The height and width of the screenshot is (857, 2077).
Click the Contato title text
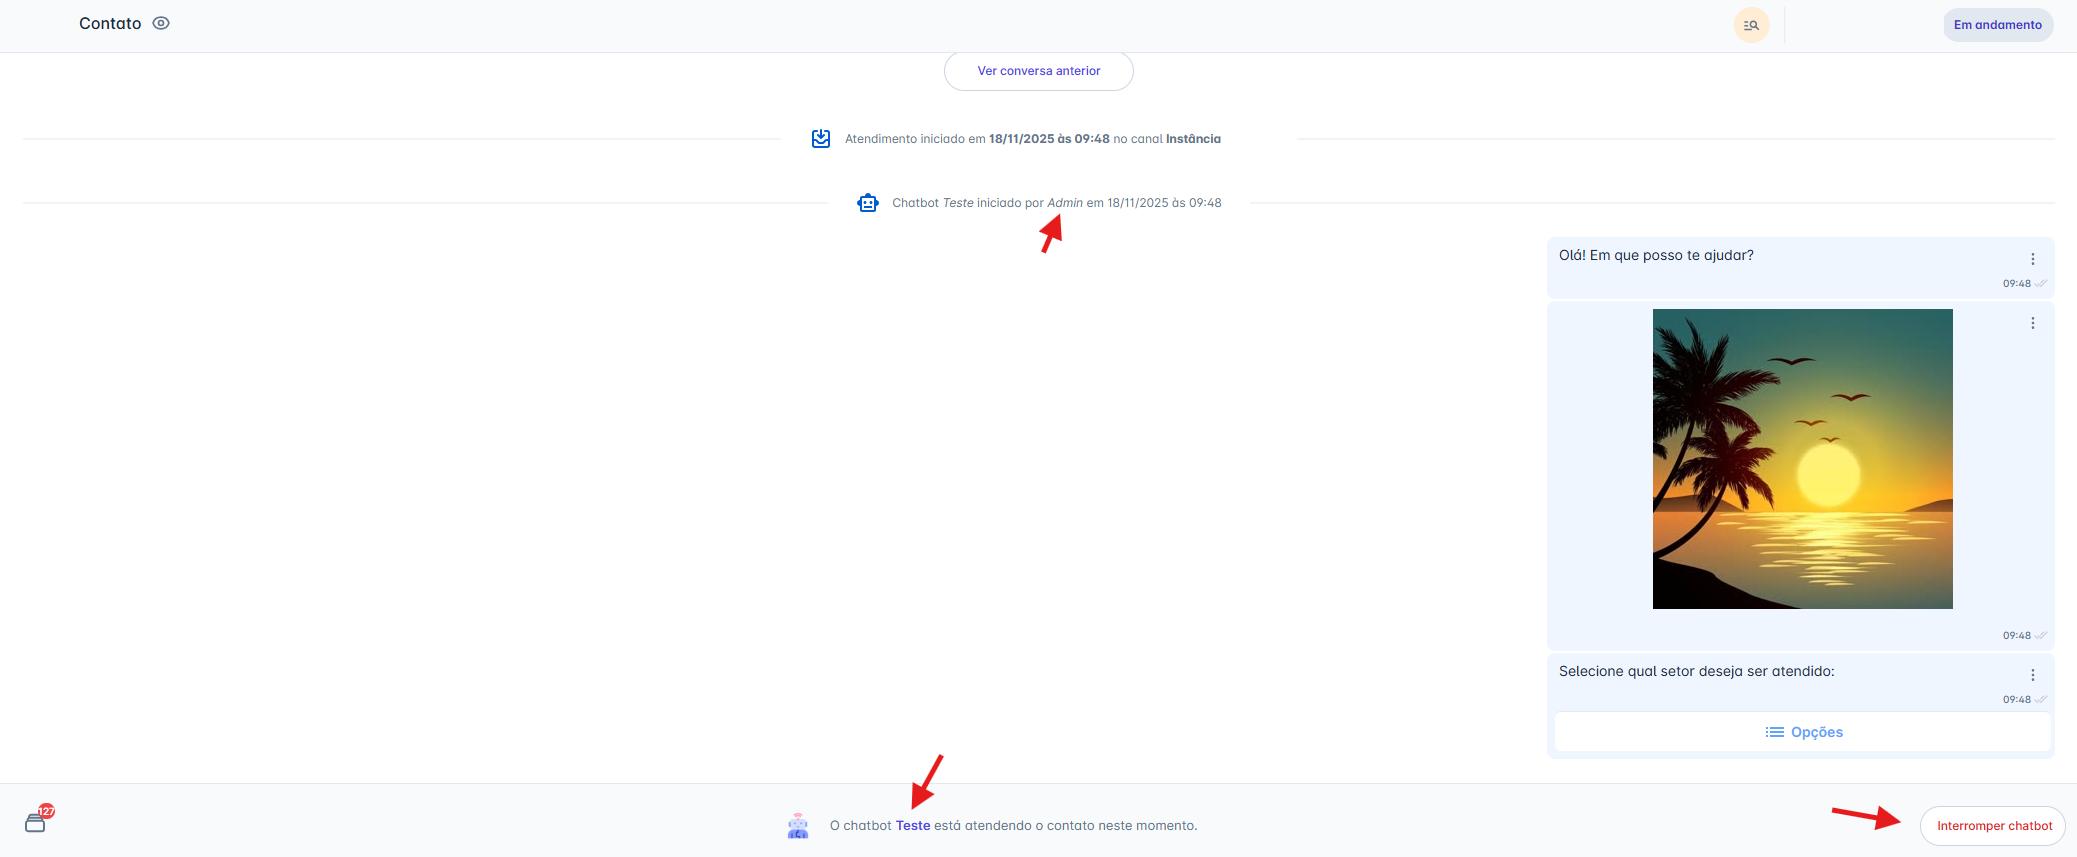pyautogui.click(x=110, y=23)
